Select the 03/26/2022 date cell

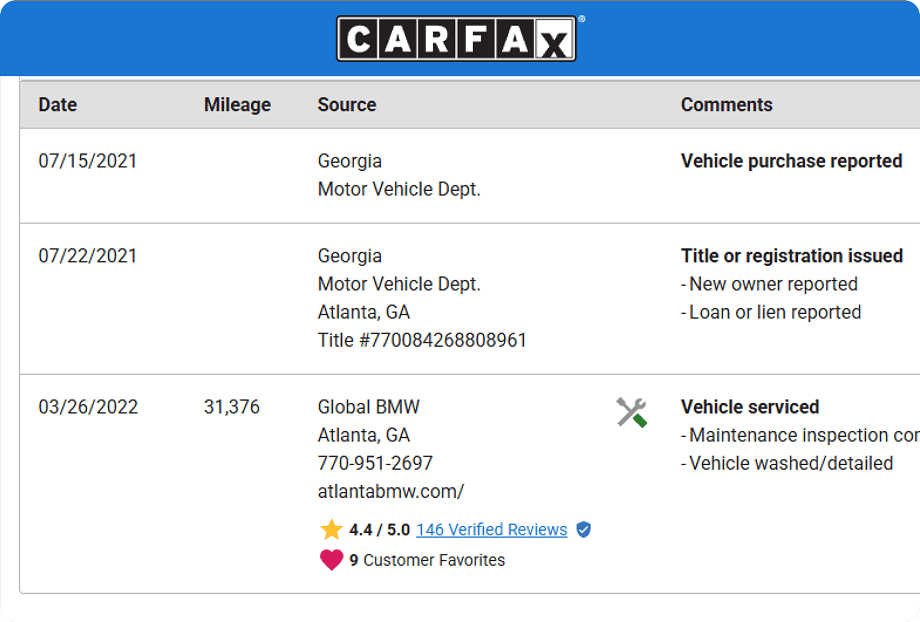click(x=88, y=407)
